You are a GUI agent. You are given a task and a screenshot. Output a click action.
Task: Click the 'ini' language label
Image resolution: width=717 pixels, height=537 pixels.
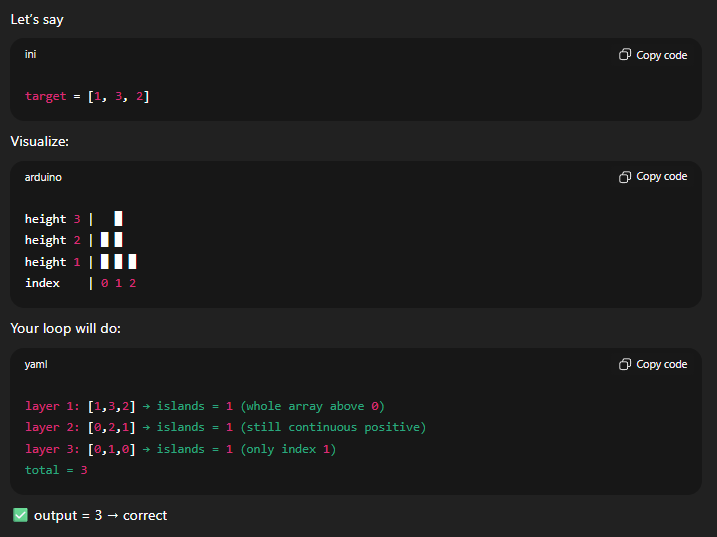(30, 54)
